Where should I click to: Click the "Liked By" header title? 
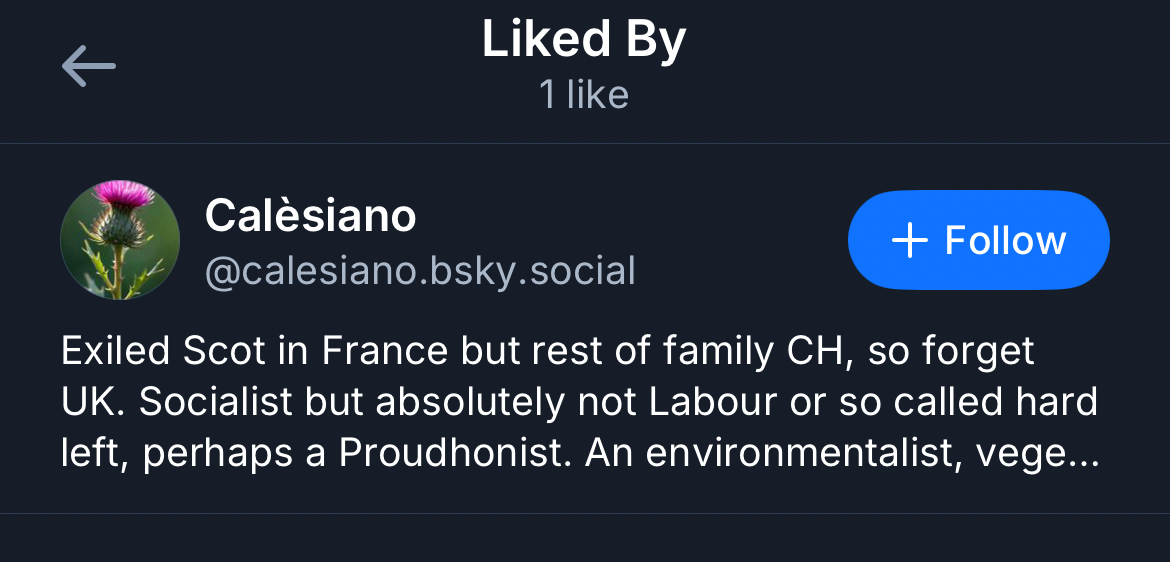coord(584,40)
